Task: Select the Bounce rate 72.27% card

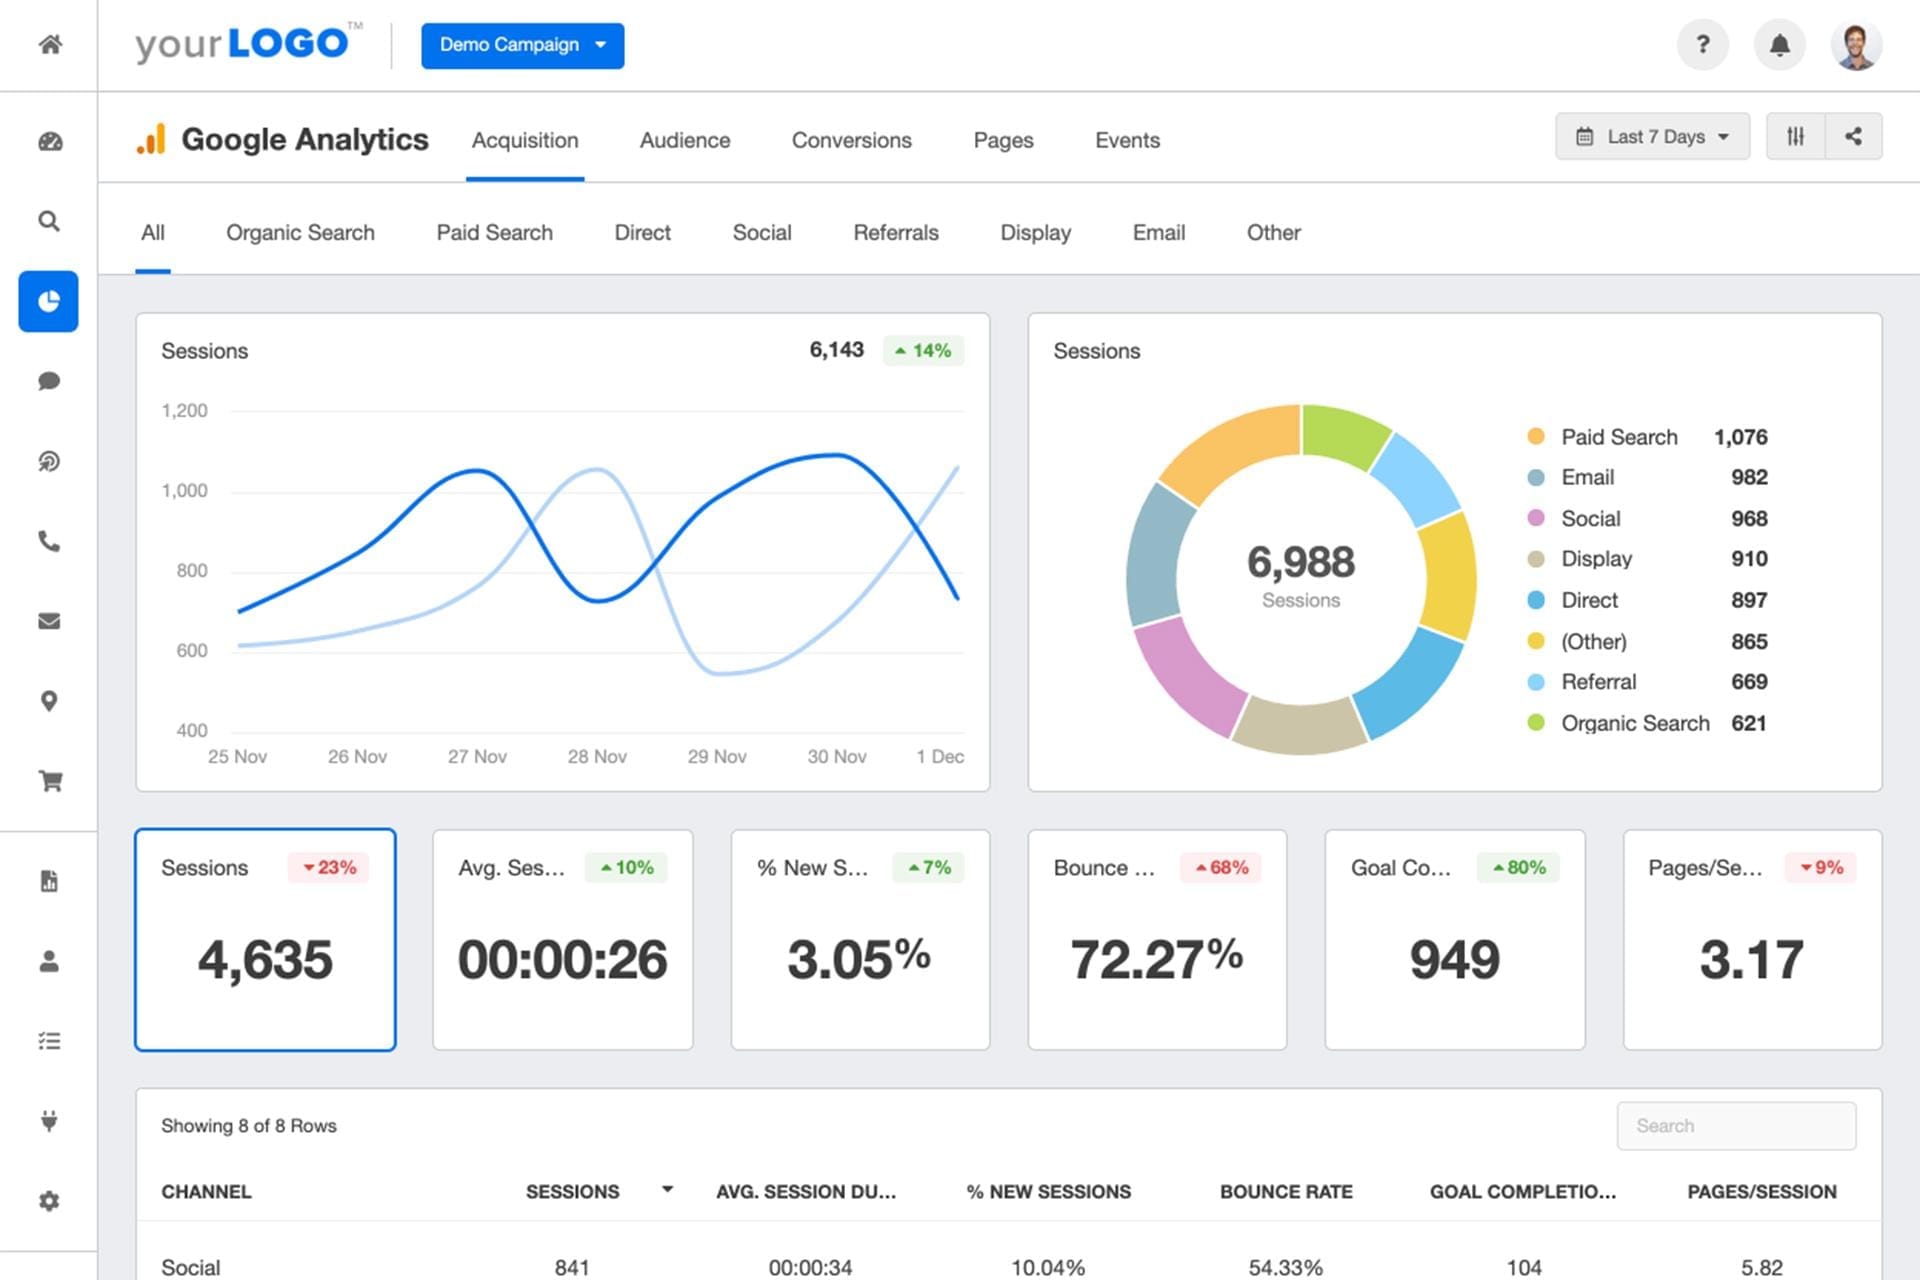Action: point(1157,940)
